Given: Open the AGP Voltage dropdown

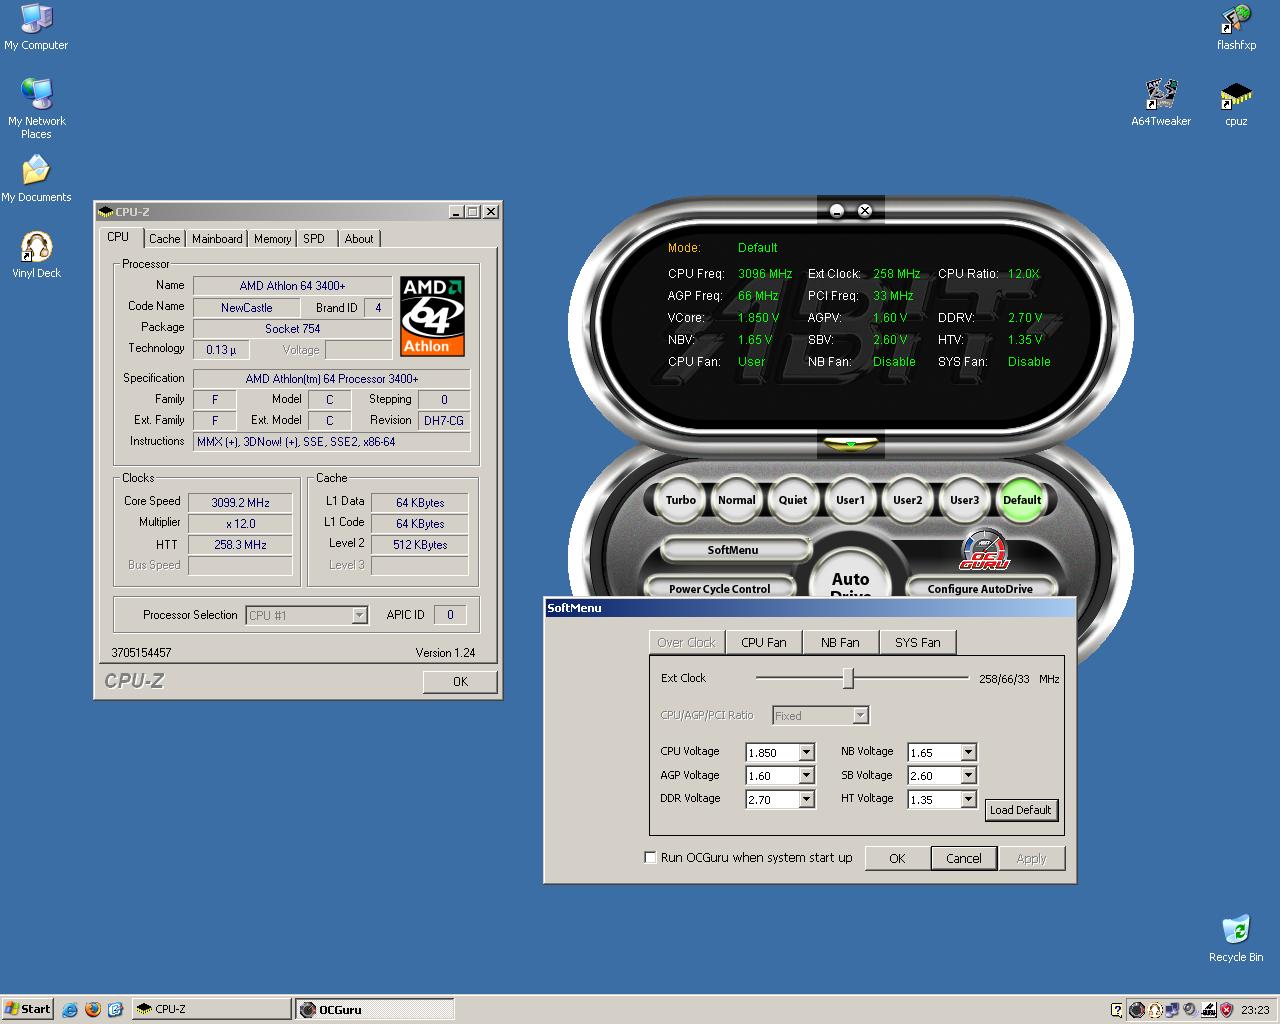Looking at the screenshot, I should point(806,776).
